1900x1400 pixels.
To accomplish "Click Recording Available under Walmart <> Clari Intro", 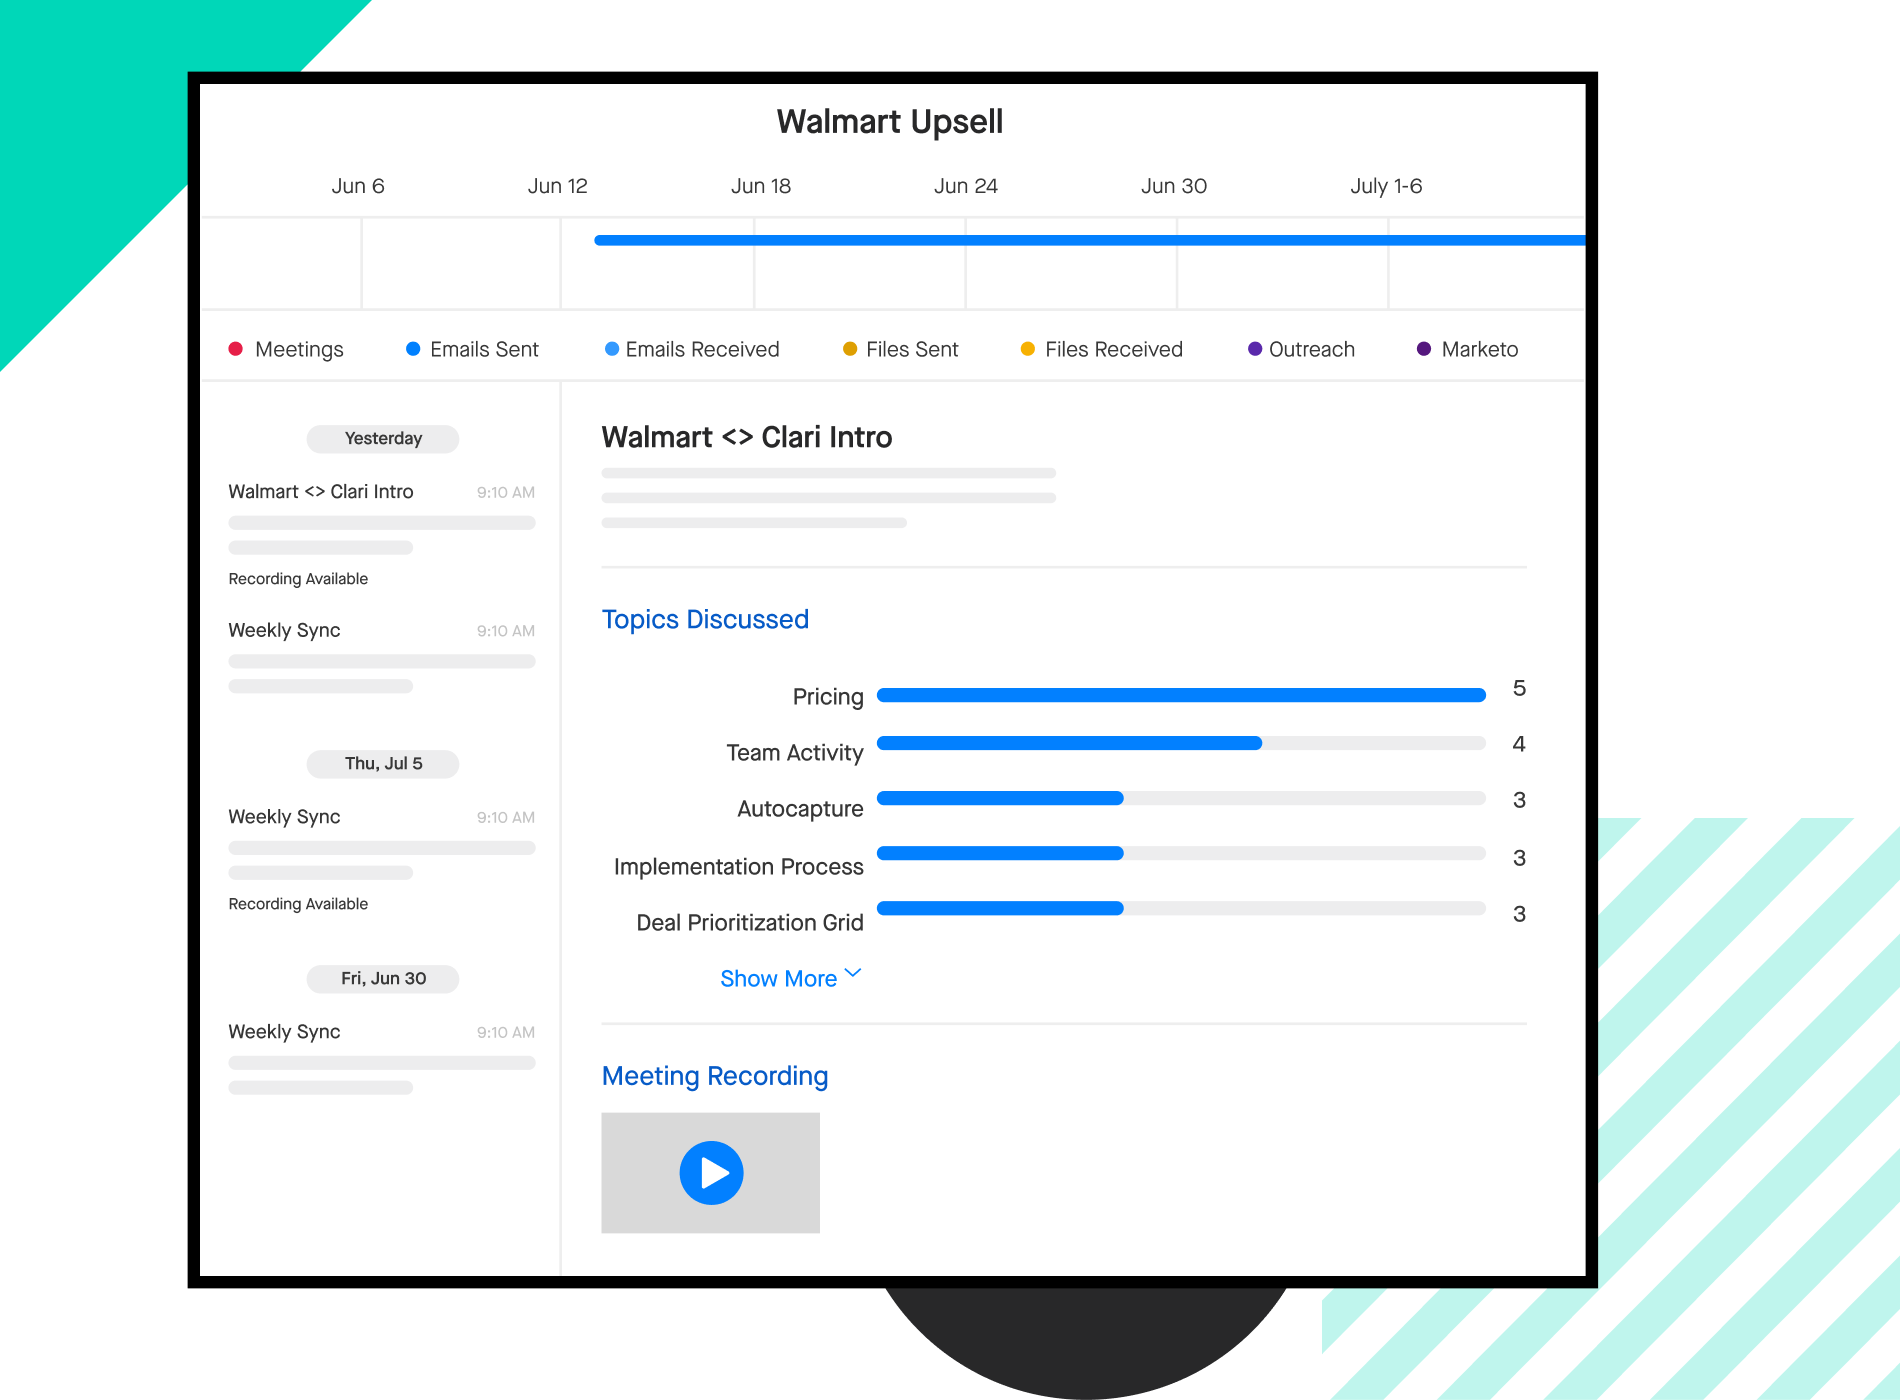I will tap(298, 579).
